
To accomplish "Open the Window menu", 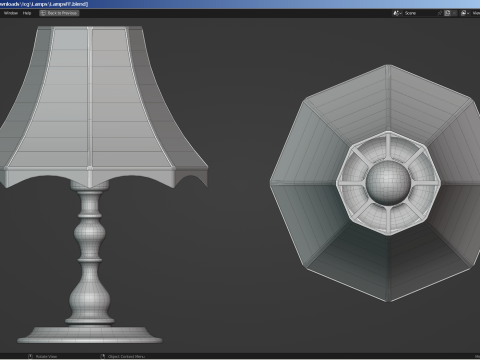I will (x=11, y=13).
